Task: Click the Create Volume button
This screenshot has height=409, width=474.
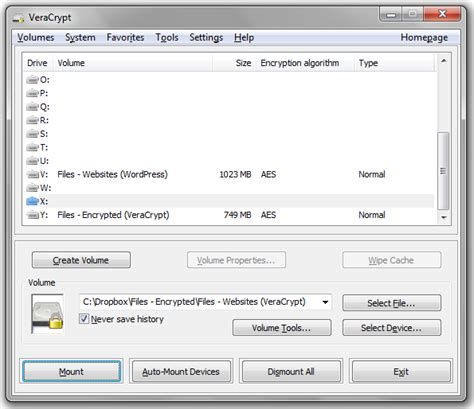Action: 81,260
